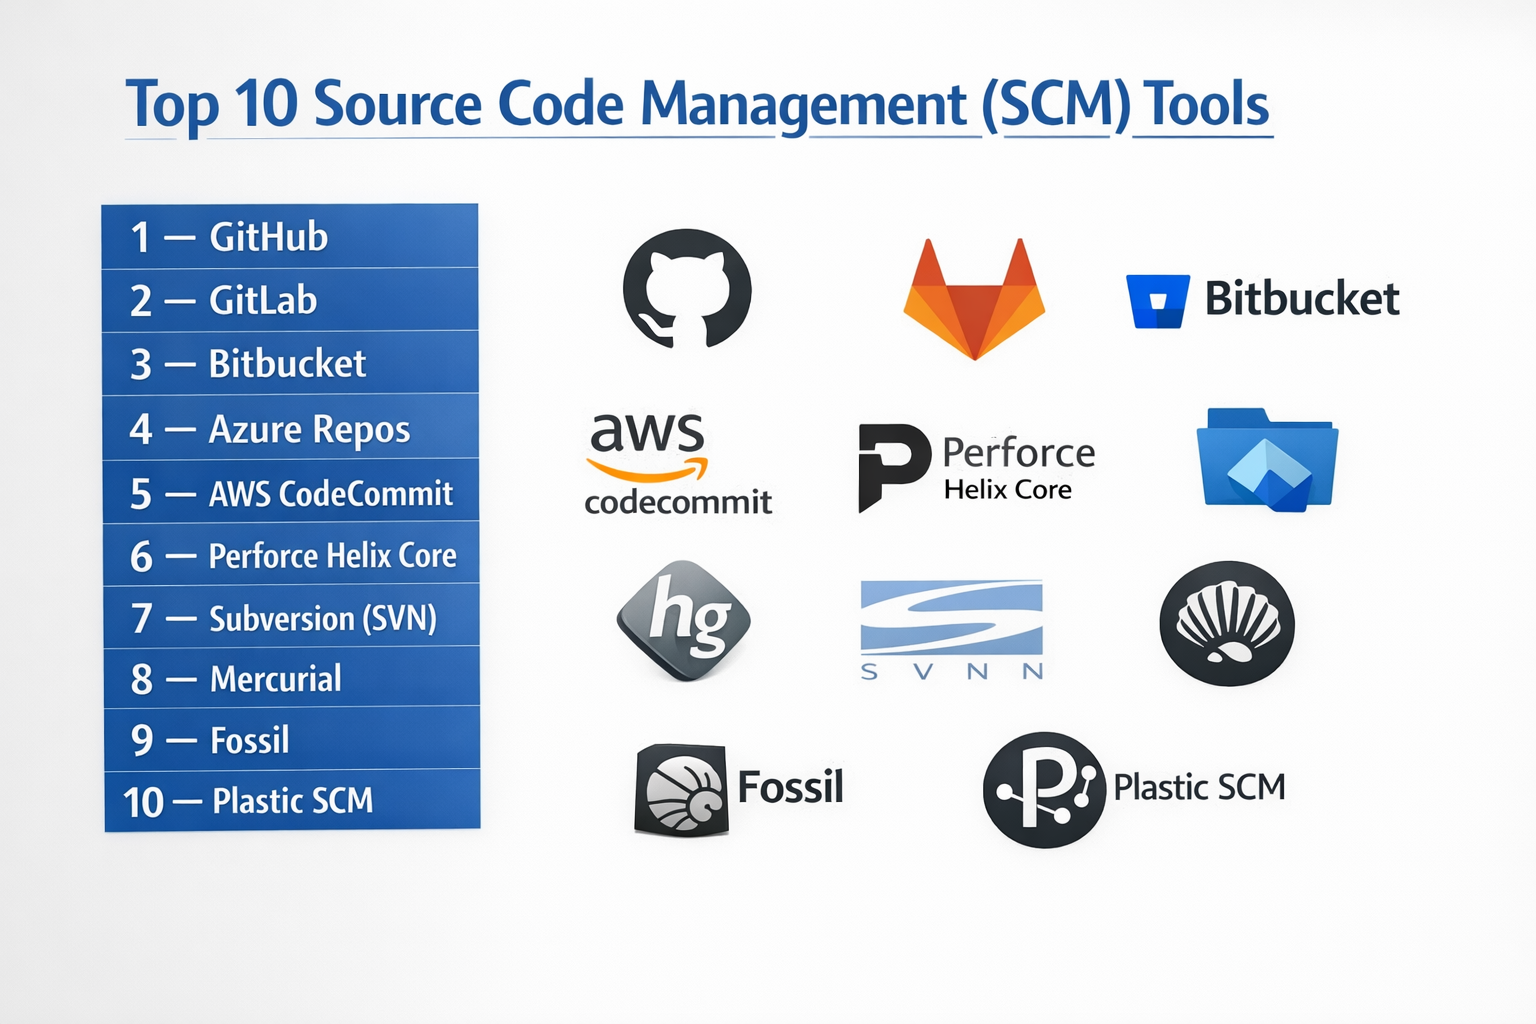Screen dimensions: 1536x1024
Task: Select list row 1 — GitHub
Action: pyautogui.click(x=290, y=237)
